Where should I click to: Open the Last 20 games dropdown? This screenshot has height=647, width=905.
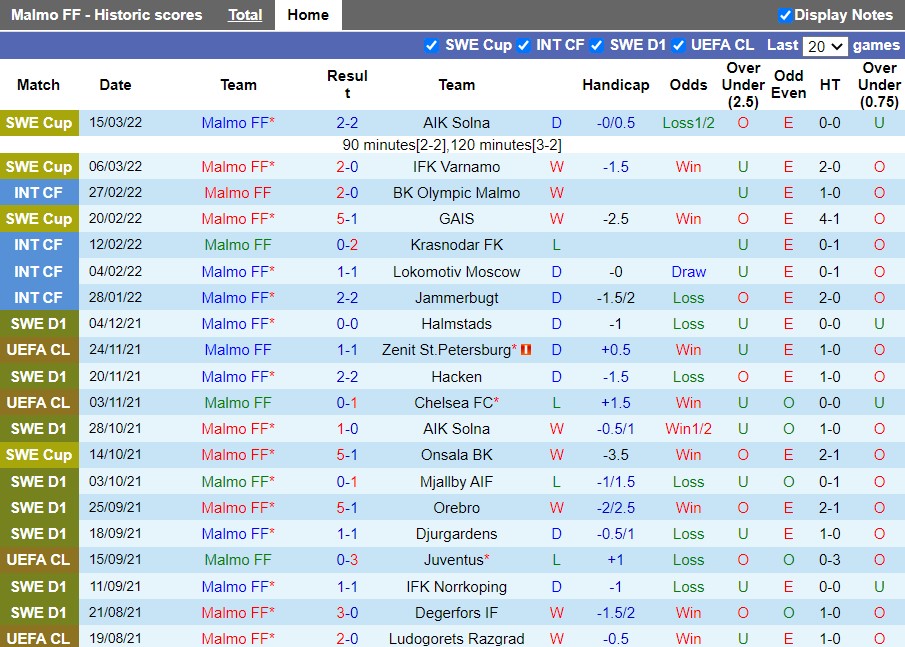825,46
